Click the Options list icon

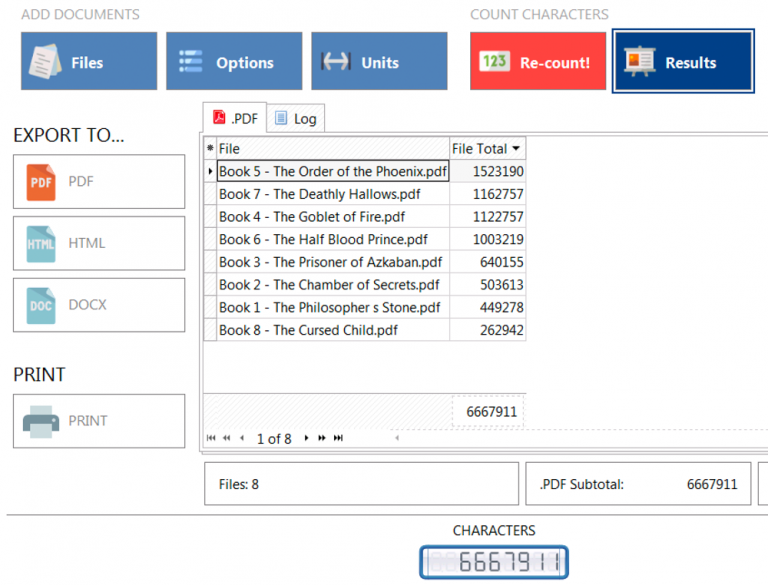(x=191, y=61)
